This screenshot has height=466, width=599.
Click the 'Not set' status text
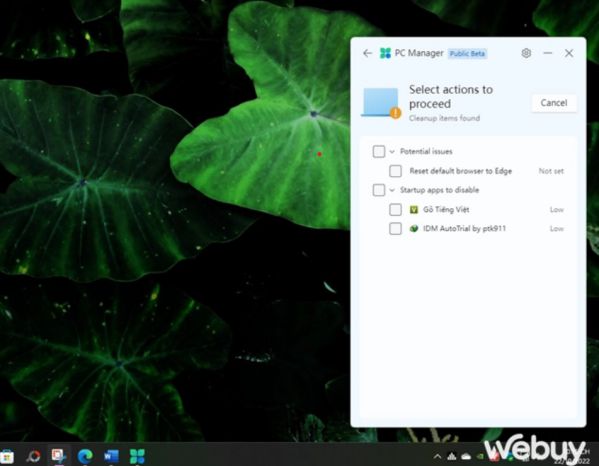coord(551,171)
